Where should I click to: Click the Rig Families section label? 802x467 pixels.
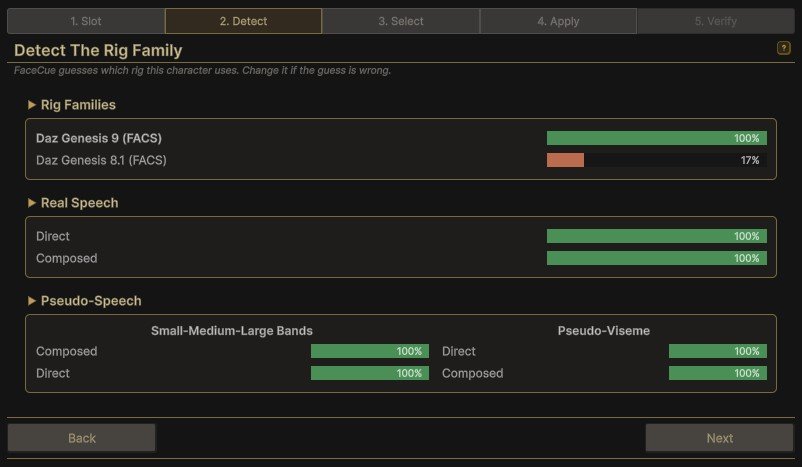pyautogui.click(x=78, y=105)
